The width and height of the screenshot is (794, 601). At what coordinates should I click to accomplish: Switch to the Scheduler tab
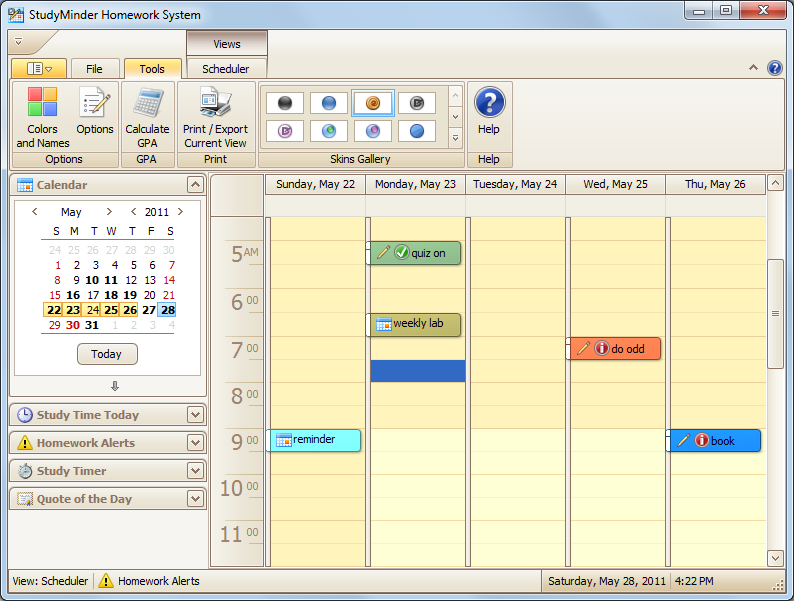[226, 69]
